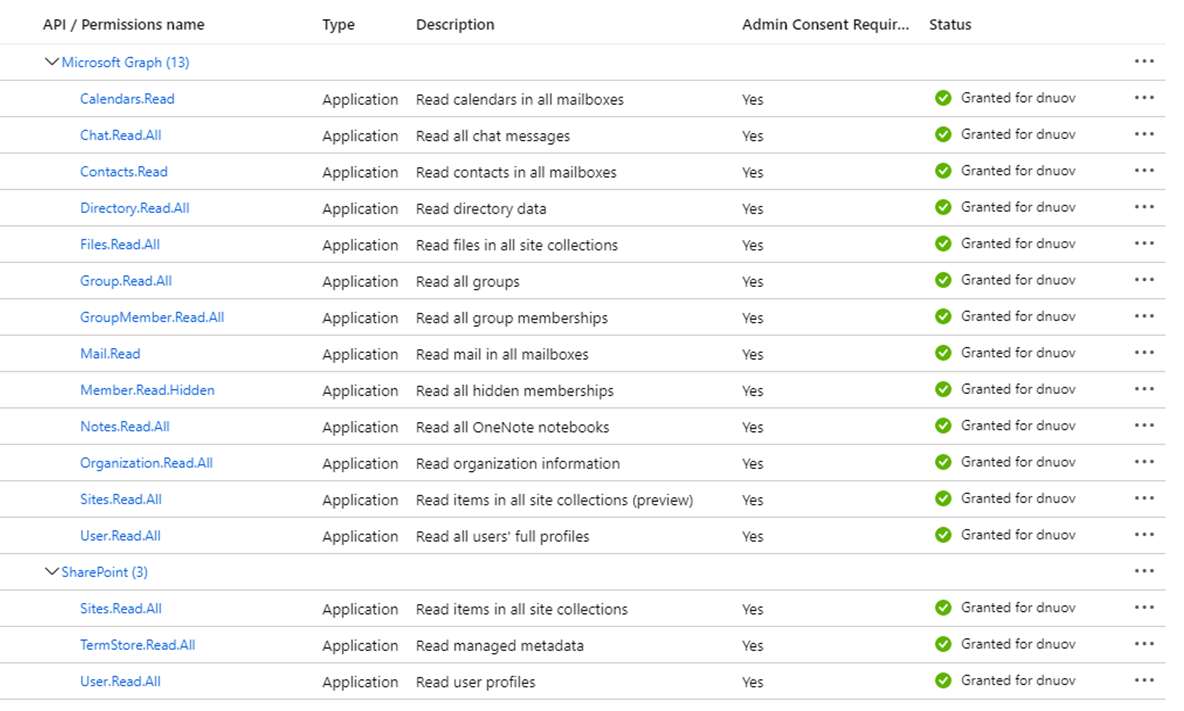Viewport: 1184px width, 711px height.
Task: Open the TermStore.Read.All permission
Action: click(137, 645)
